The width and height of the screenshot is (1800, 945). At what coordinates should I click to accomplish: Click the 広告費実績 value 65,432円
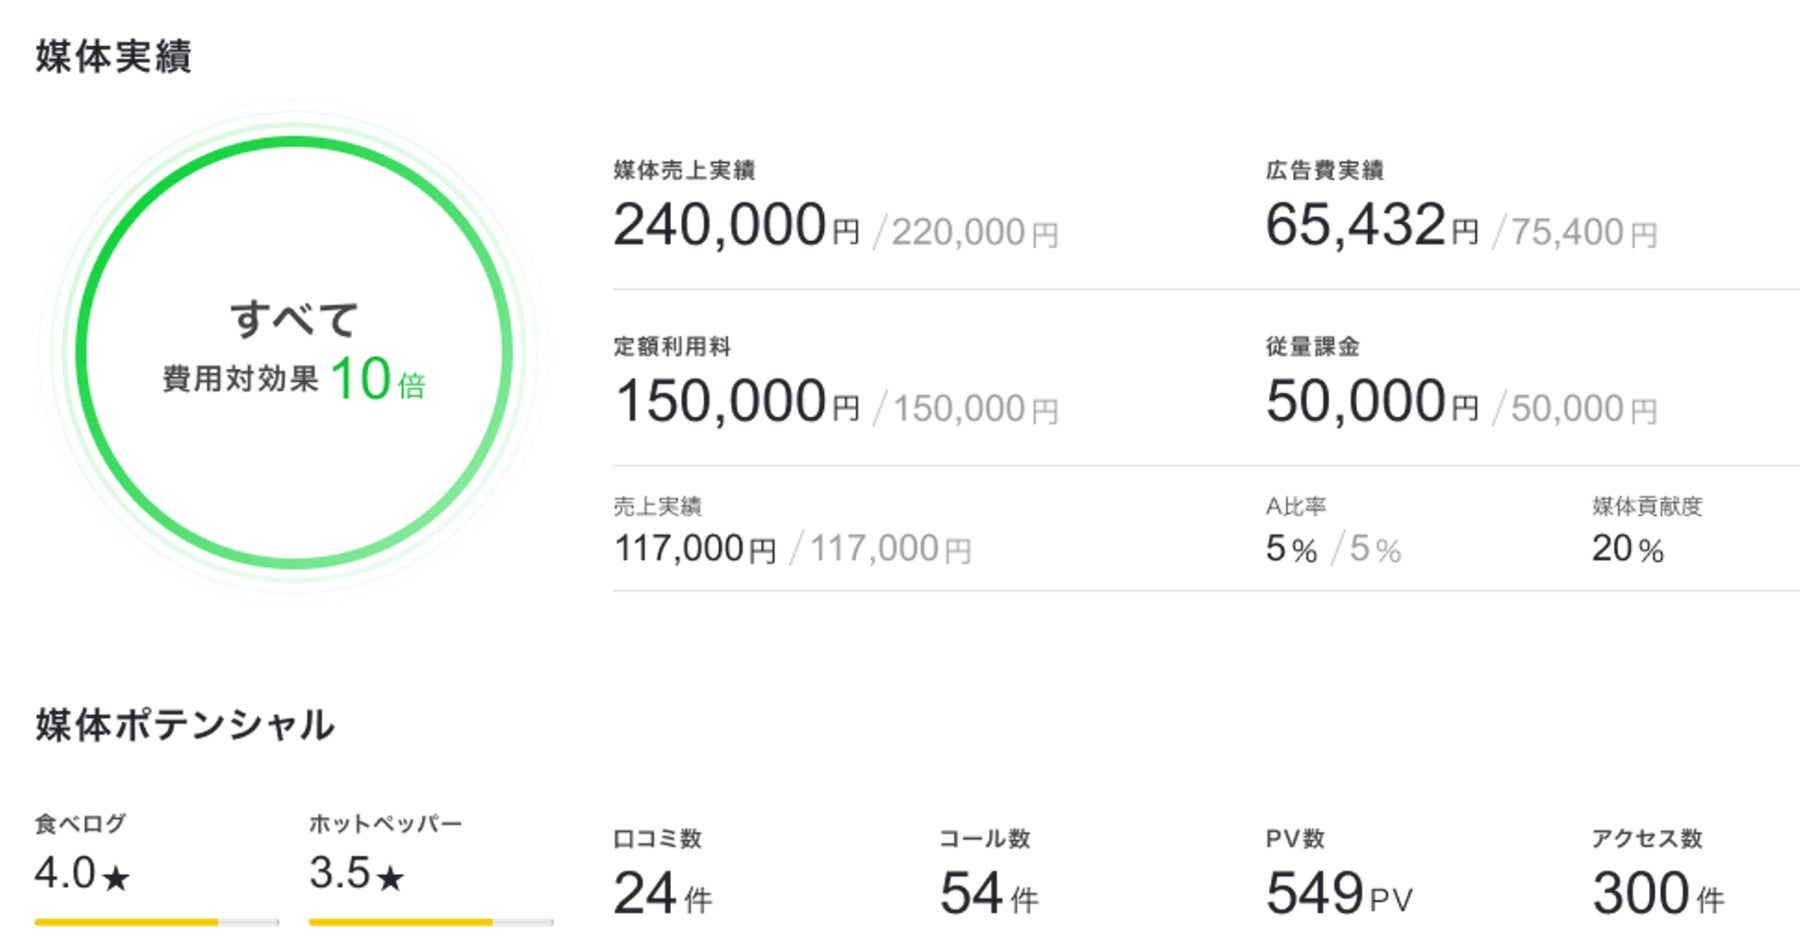tap(1371, 225)
